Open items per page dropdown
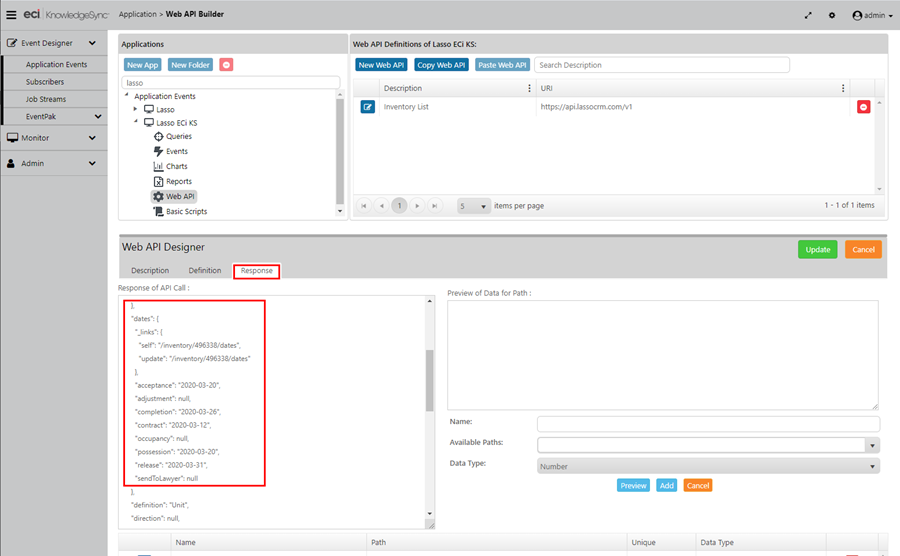Image resolution: width=900 pixels, height=556 pixels. click(x=474, y=206)
